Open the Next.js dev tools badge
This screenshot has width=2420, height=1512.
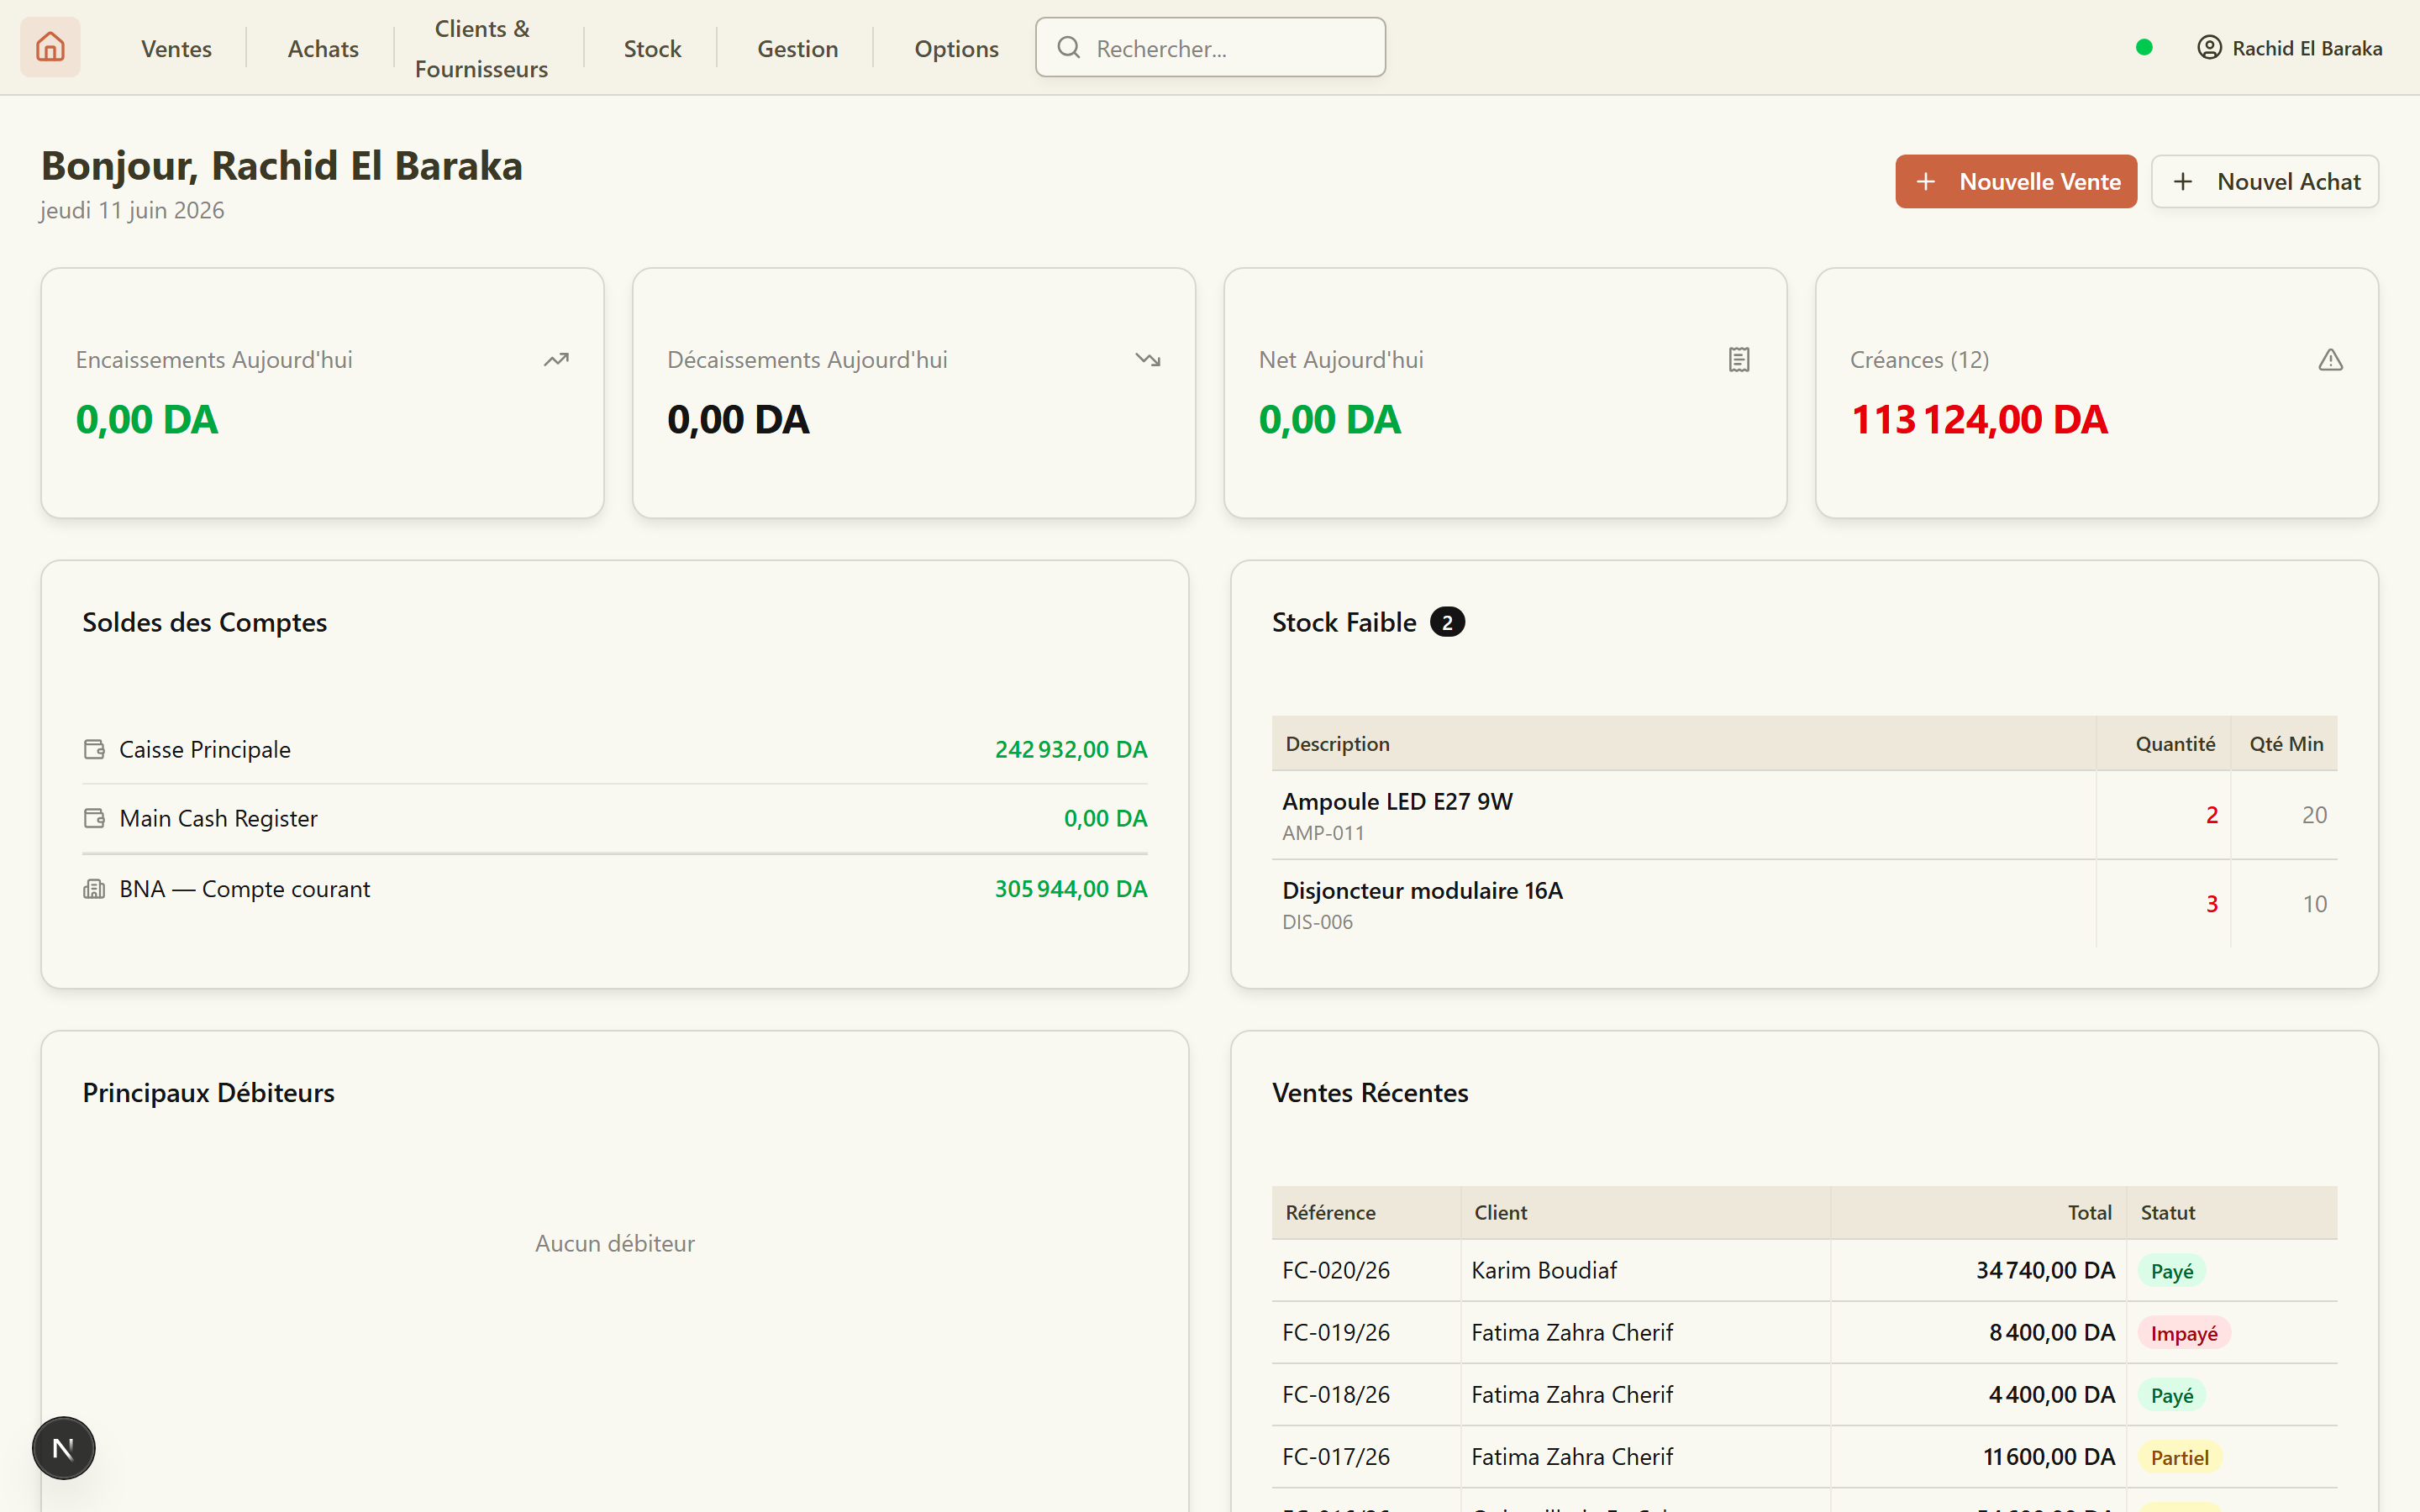click(x=63, y=1448)
